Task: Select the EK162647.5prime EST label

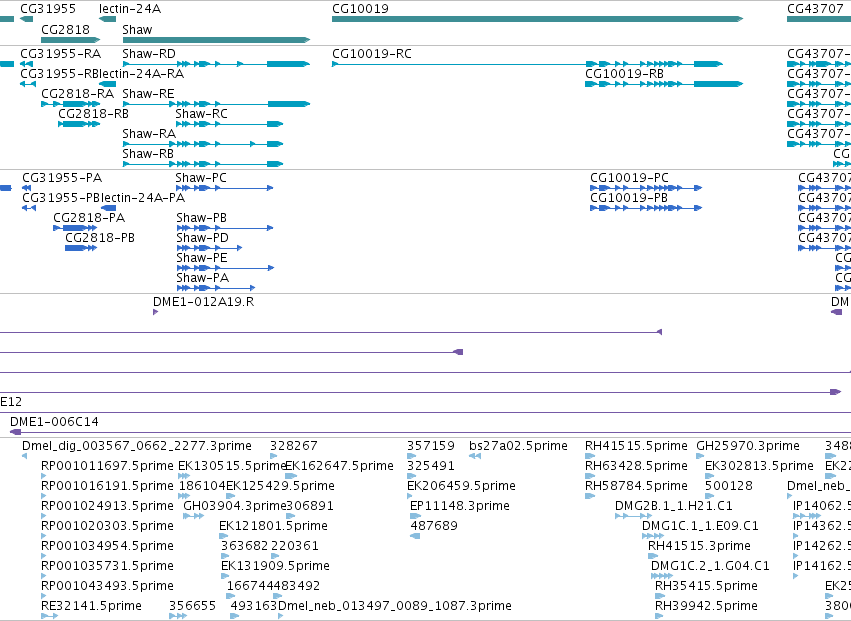Action: (x=339, y=466)
